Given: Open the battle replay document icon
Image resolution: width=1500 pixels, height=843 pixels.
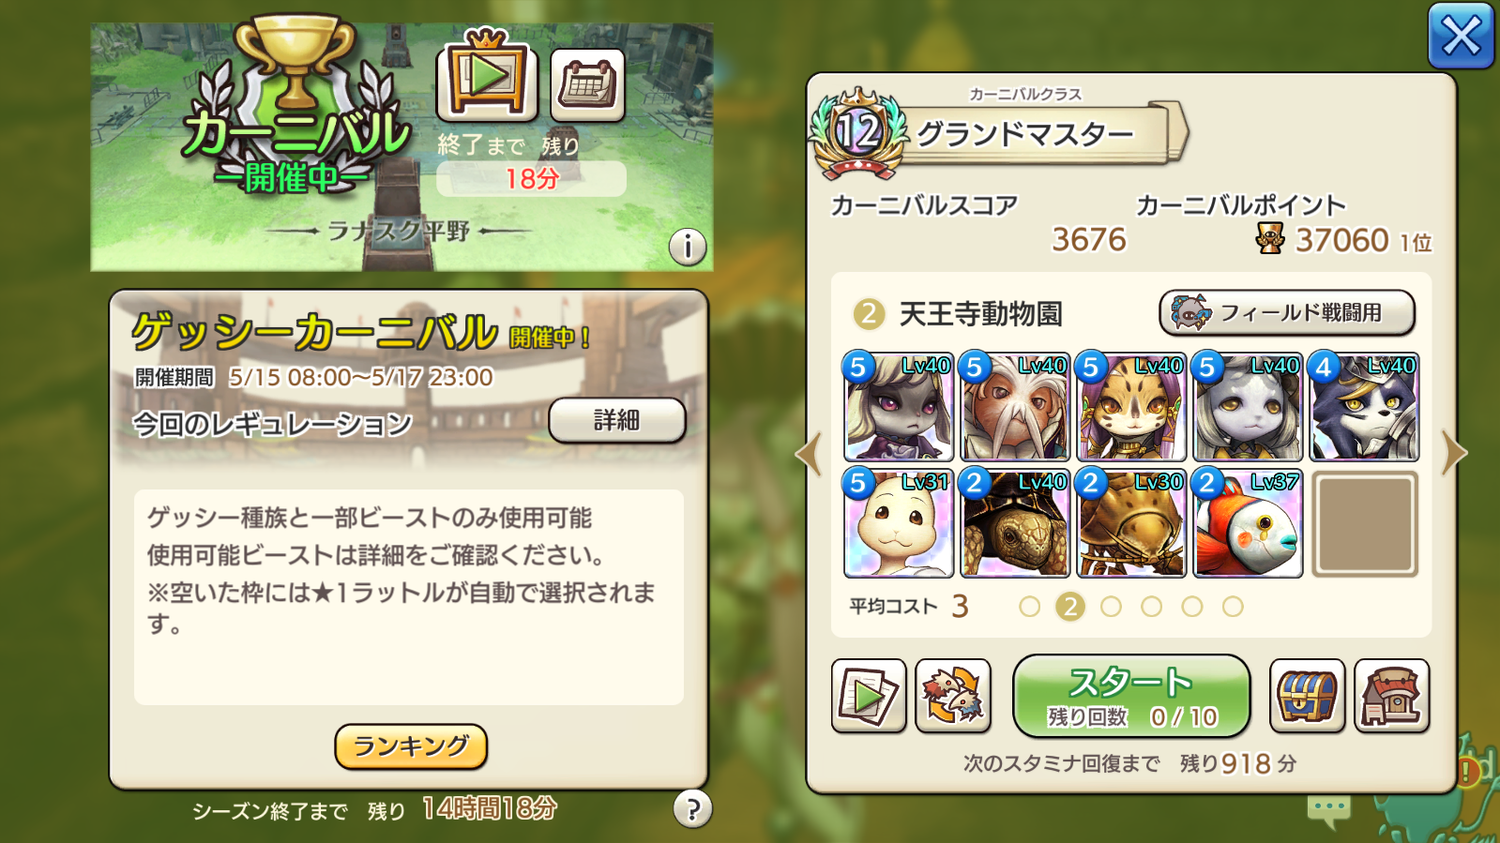Looking at the screenshot, I should tap(868, 696).
